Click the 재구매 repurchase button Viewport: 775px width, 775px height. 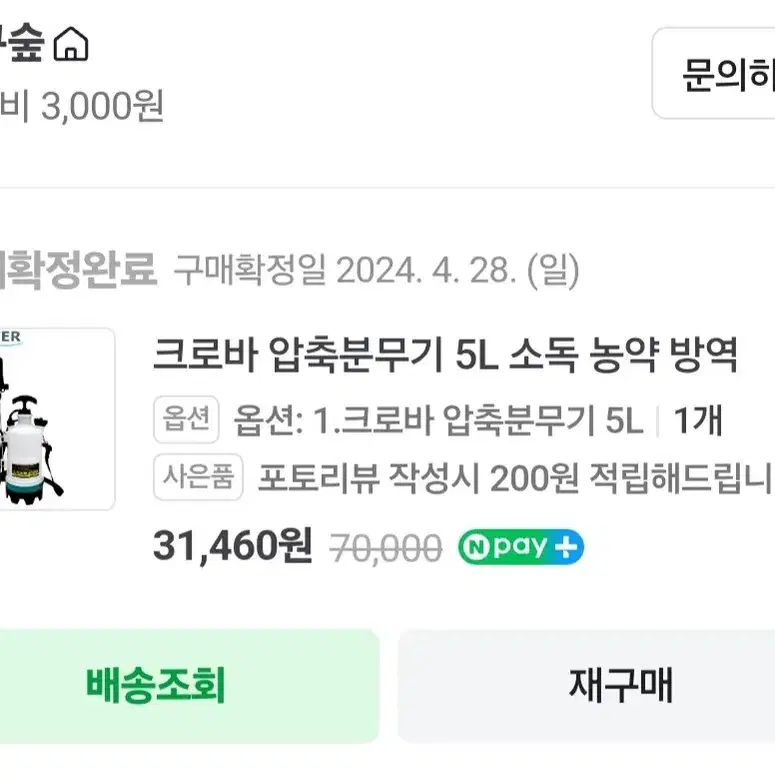586,686
